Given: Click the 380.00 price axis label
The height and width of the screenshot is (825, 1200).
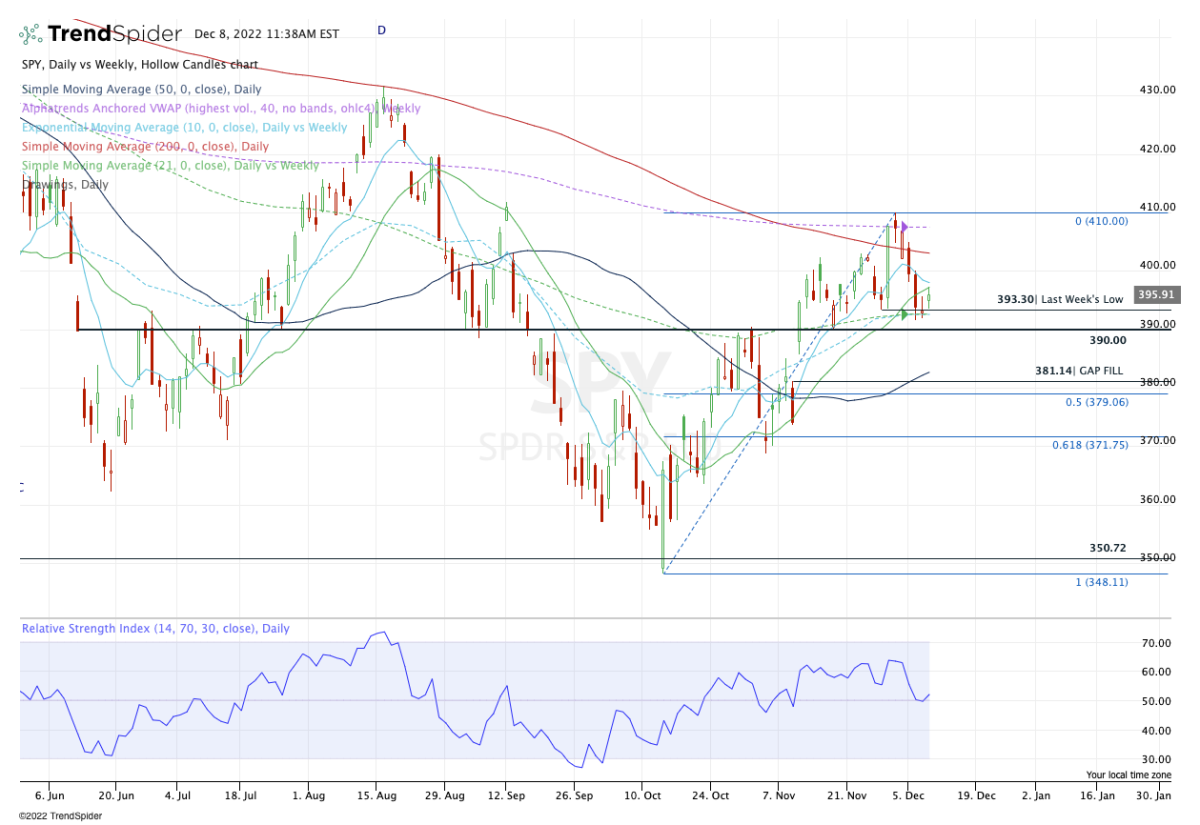Looking at the screenshot, I should pyautogui.click(x=1156, y=383).
